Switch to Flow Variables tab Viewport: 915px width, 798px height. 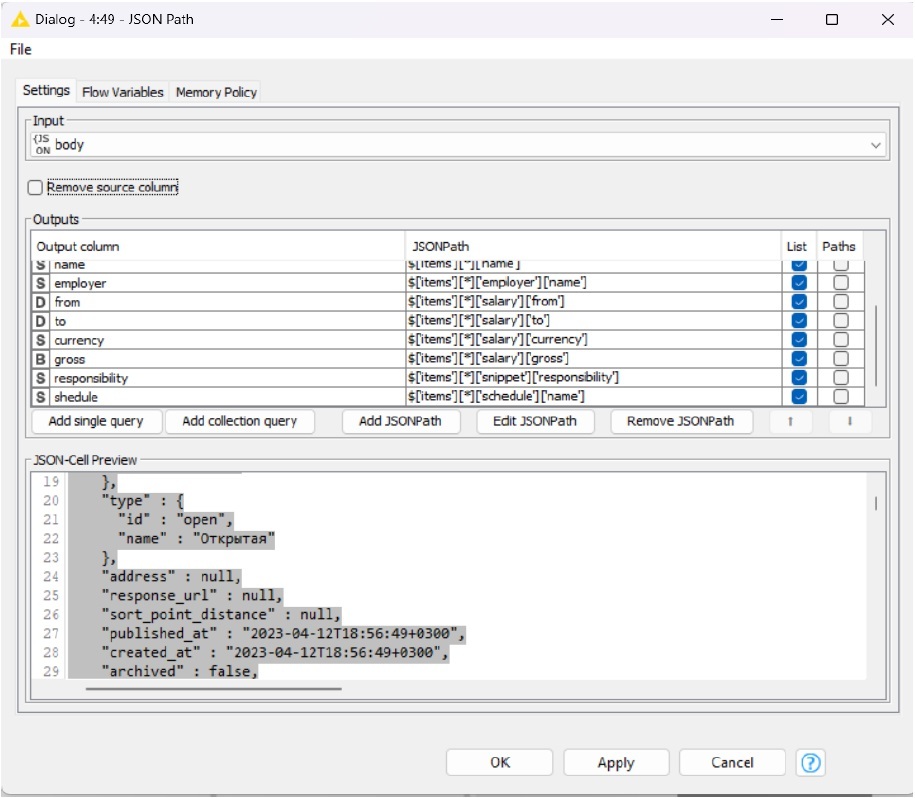click(x=122, y=92)
